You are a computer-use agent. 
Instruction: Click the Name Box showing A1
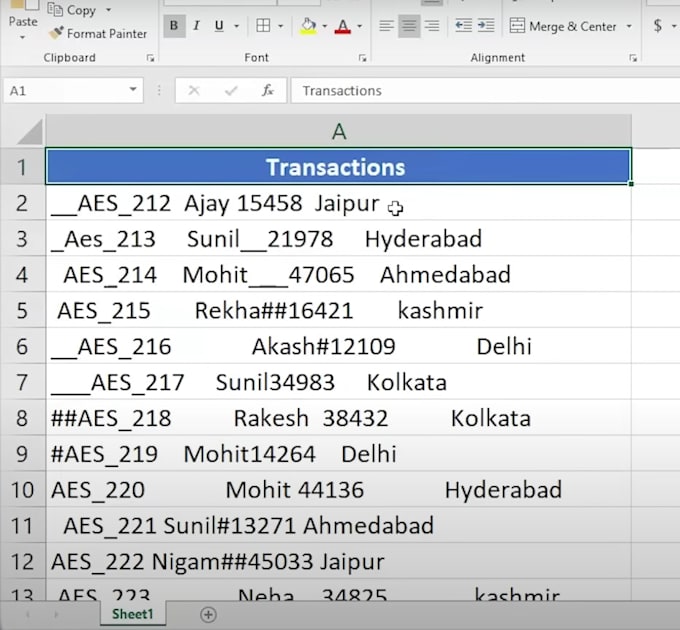coord(65,91)
